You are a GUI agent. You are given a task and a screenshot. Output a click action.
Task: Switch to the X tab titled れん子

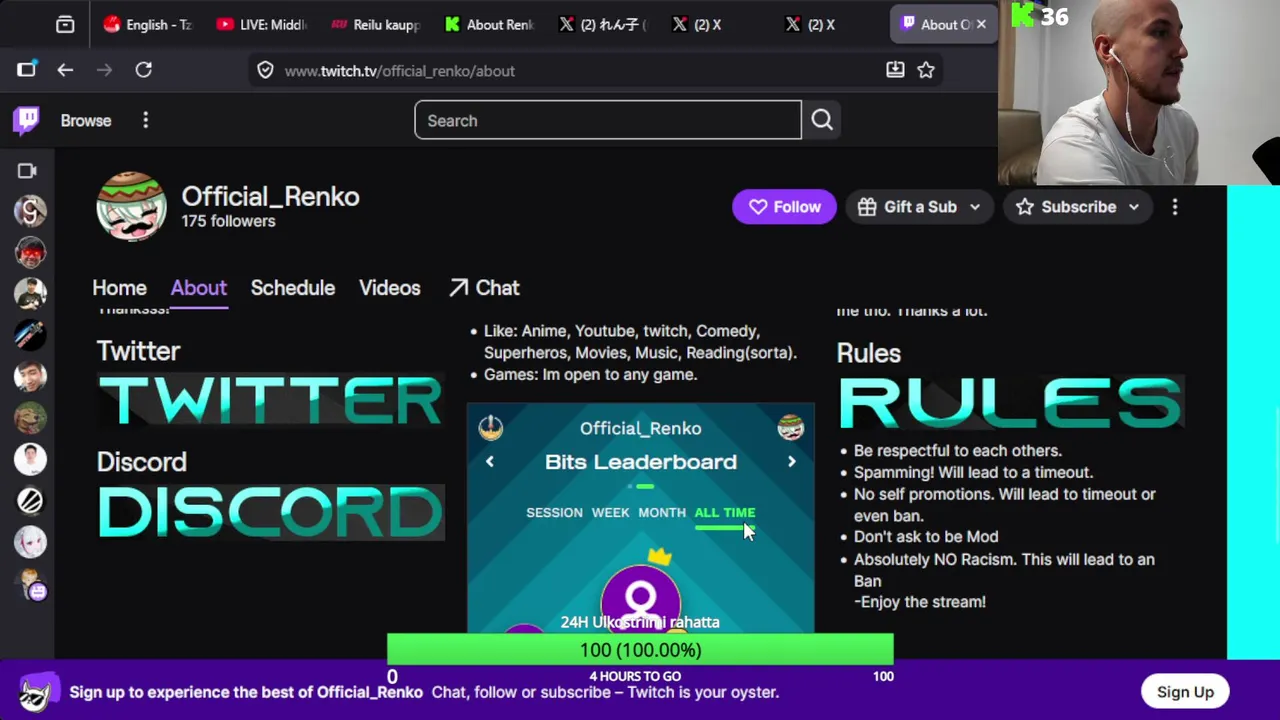click(x=603, y=24)
